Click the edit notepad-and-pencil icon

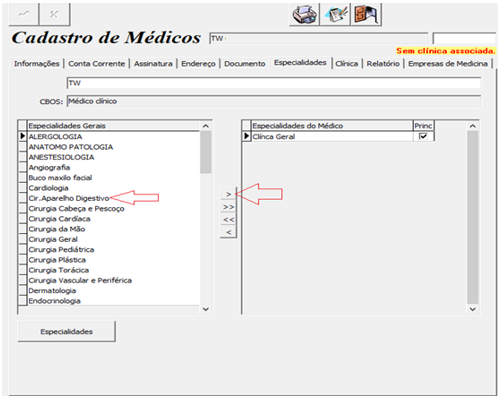click(335, 14)
